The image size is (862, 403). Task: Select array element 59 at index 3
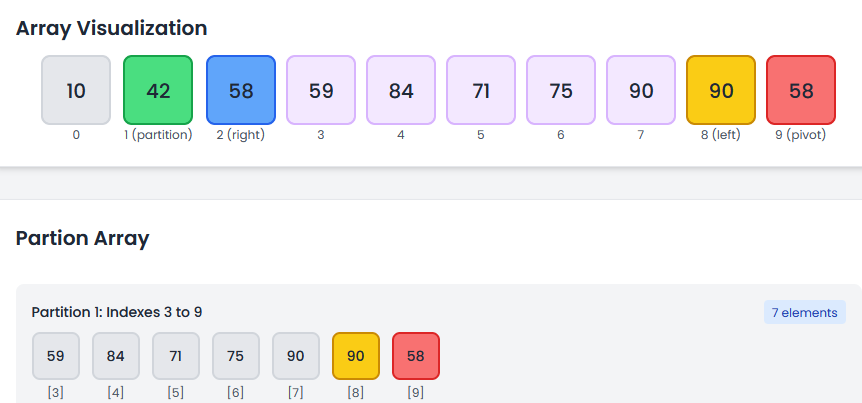[x=321, y=90]
